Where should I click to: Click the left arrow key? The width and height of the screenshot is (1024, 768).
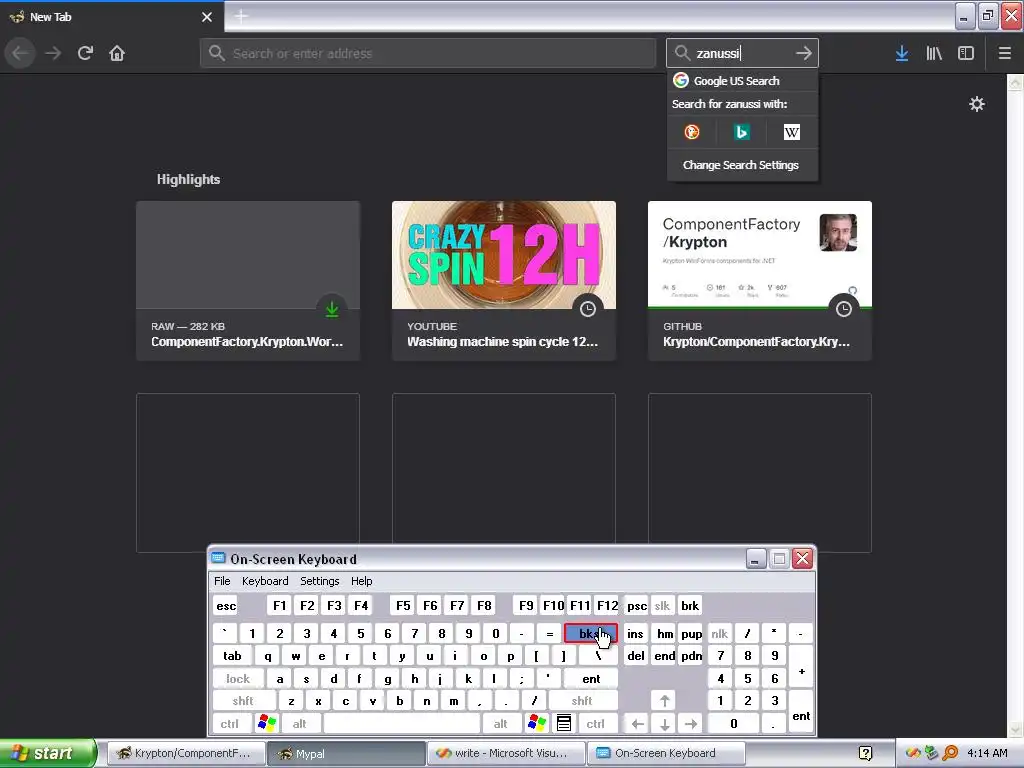point(638,724)
